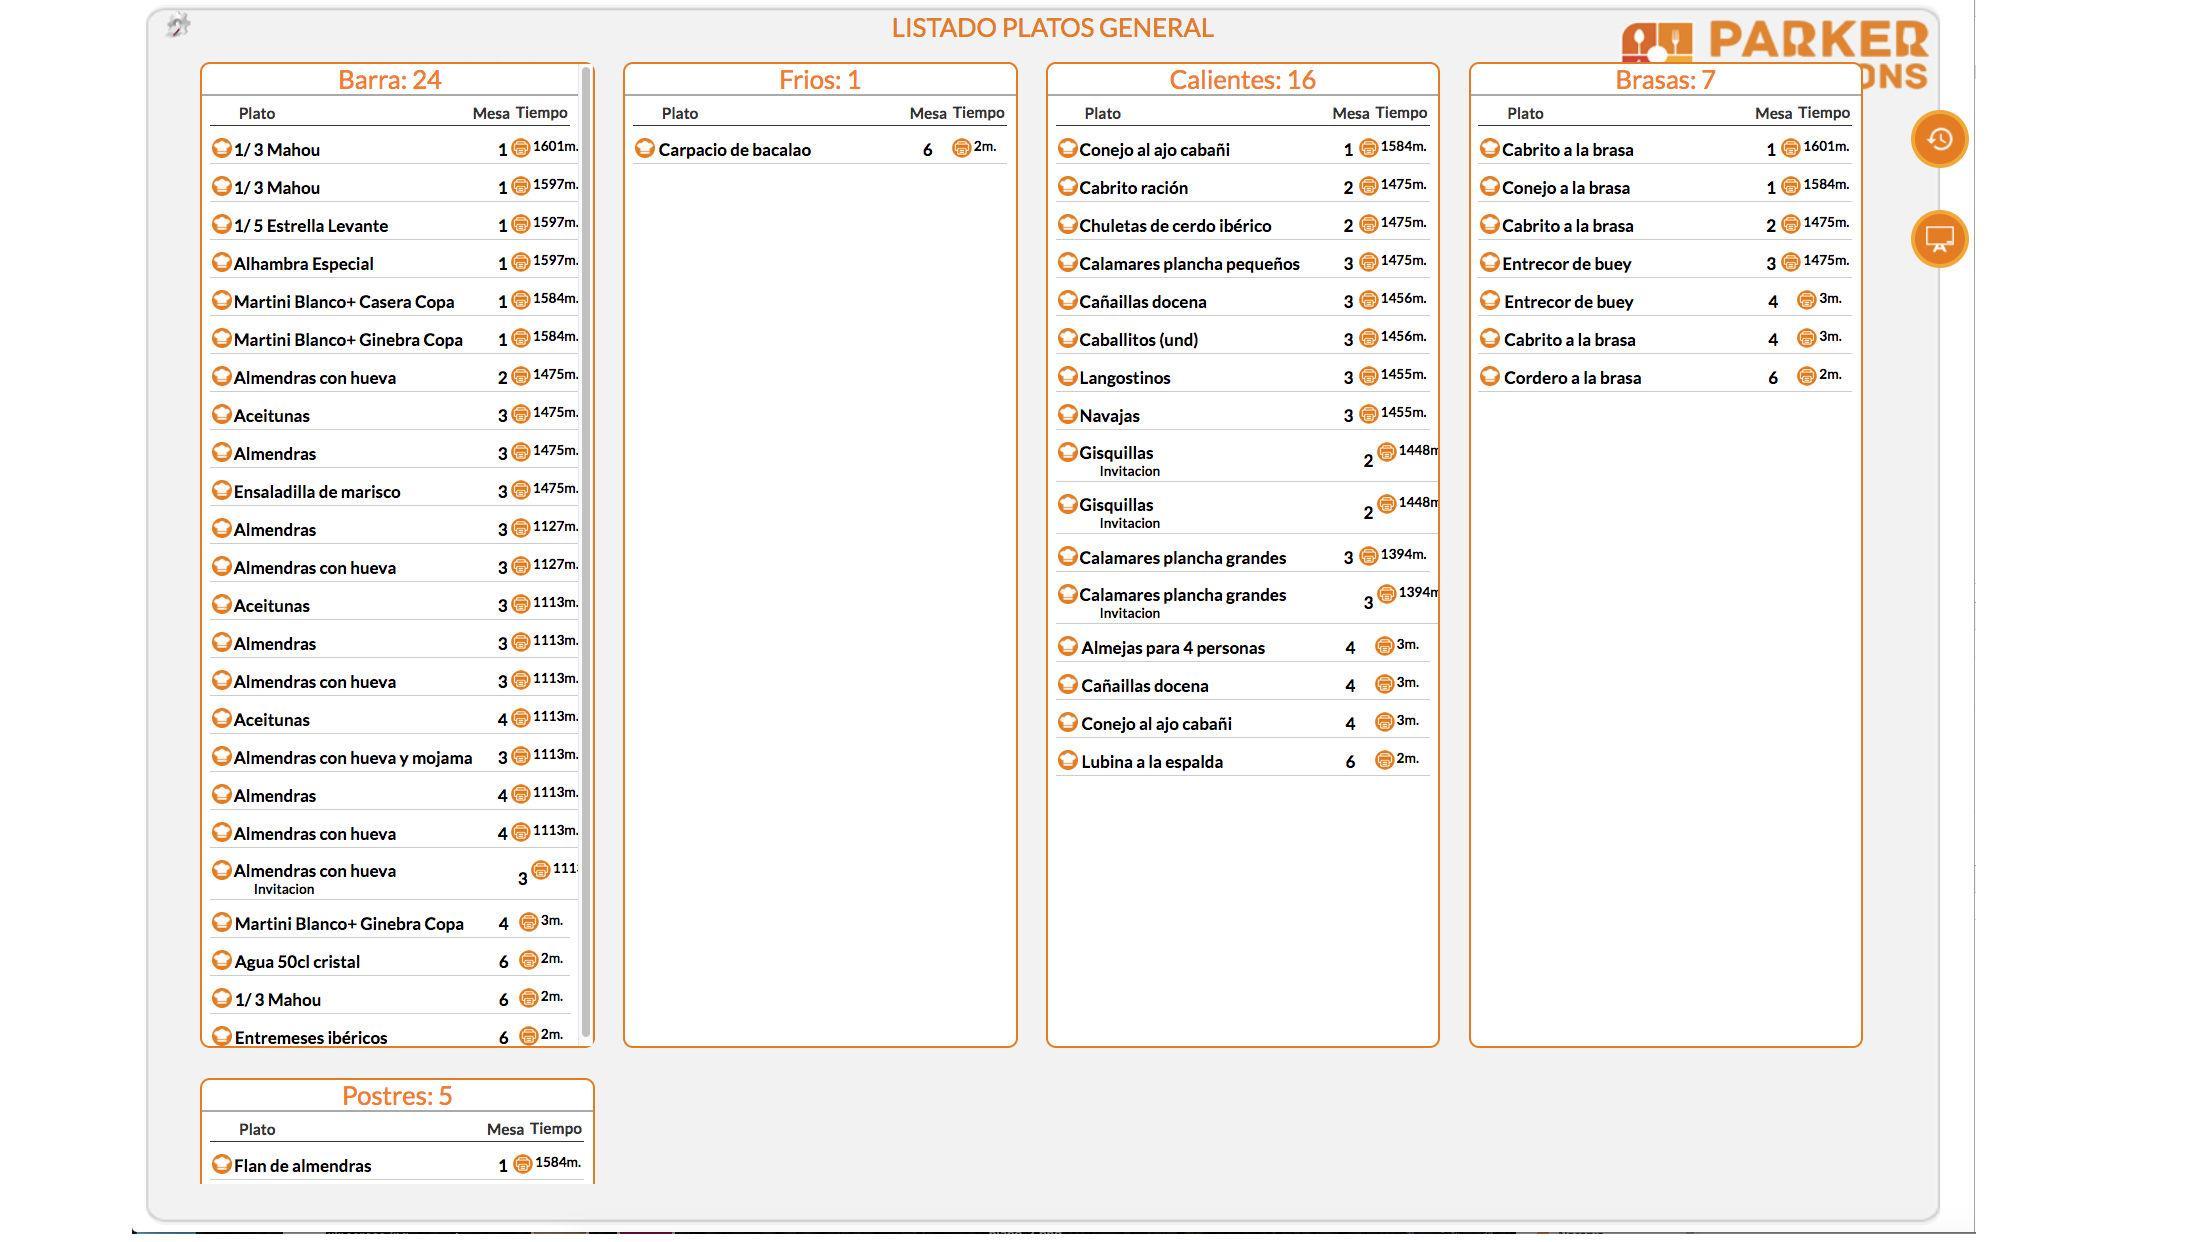Viewport: 2208px width, 1242px height.
Task: Plate icon for Calamares plancha pequeños
Action: pyautogui.click(x=1067, y=263)
